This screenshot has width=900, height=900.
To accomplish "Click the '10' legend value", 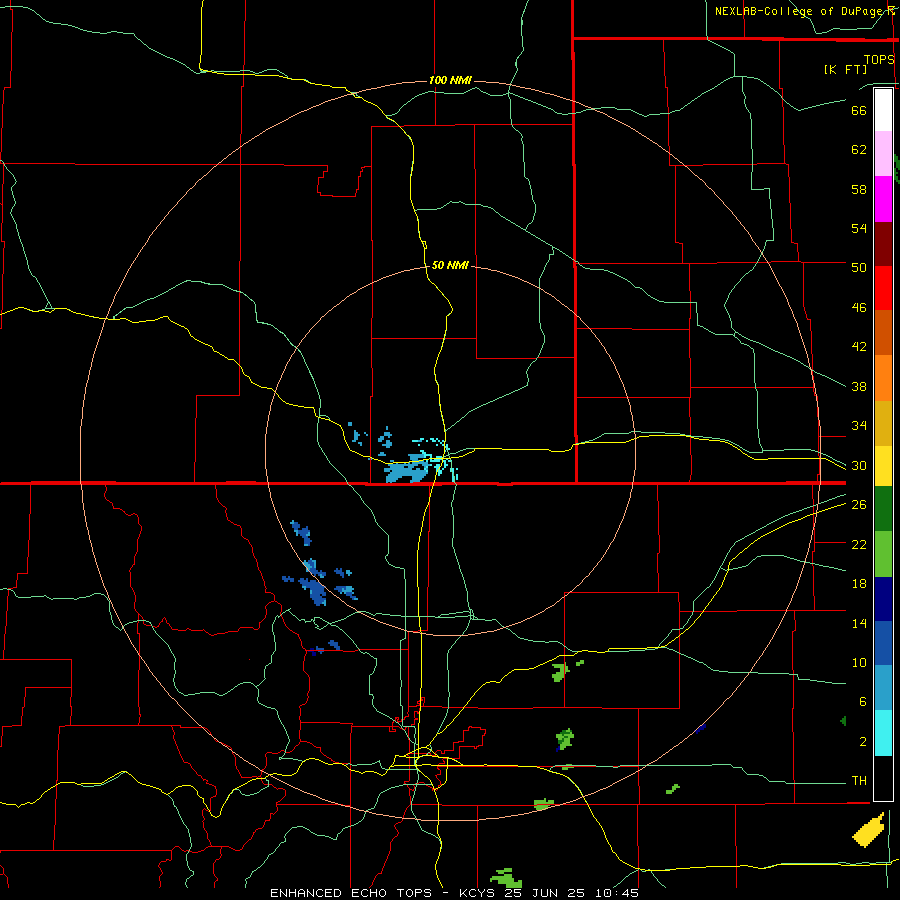I will [x=859, y=662].
